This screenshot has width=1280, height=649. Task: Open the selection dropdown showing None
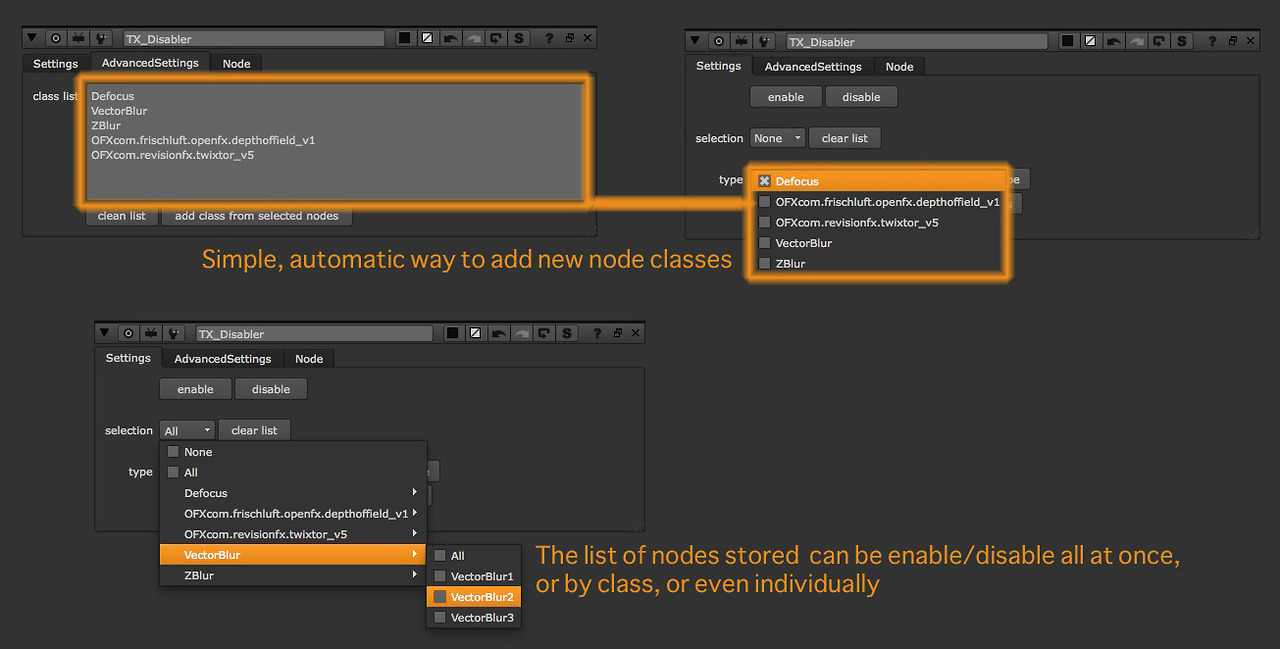click(x=778, y=138)
